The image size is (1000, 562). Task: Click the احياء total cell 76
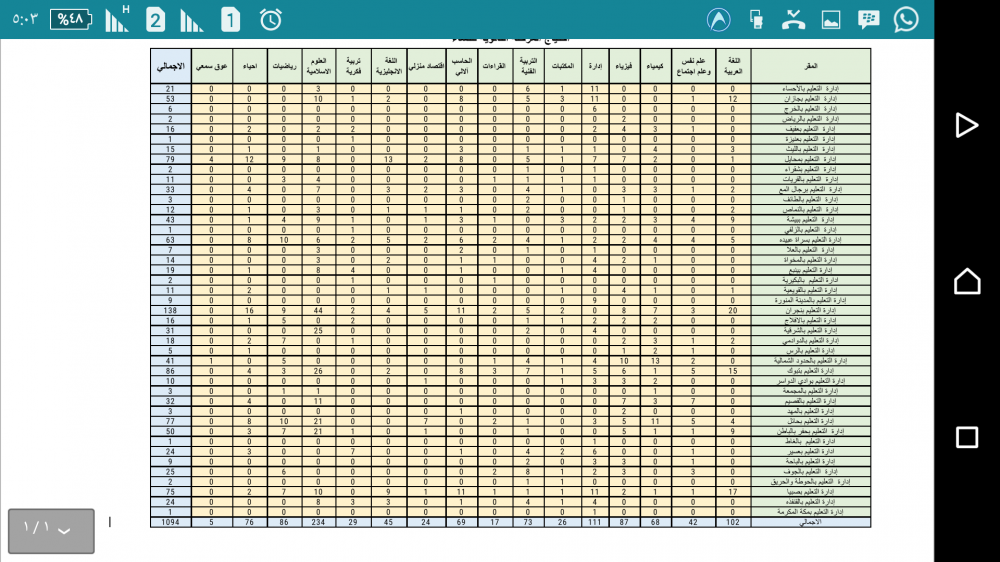point(249,522)
